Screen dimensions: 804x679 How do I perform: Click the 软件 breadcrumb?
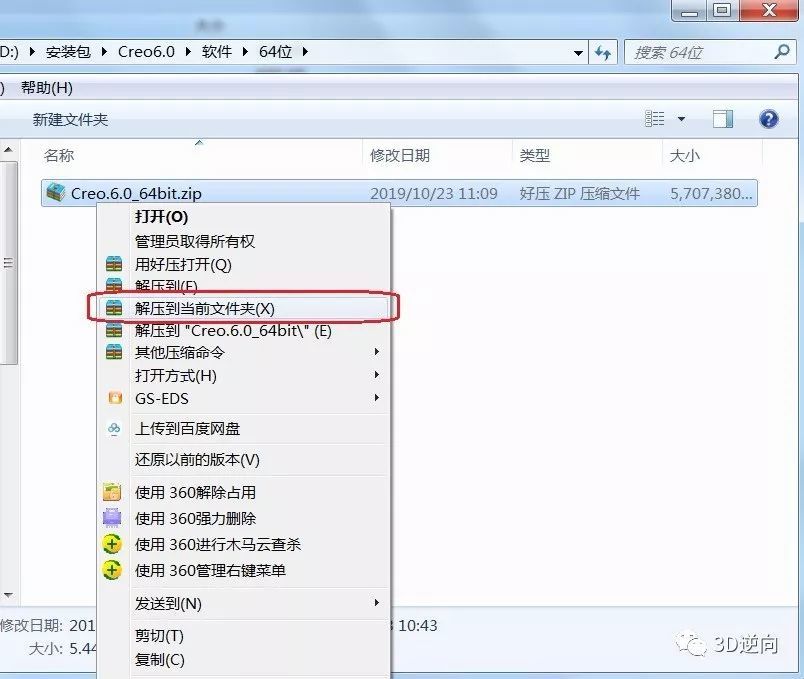(216, 52)
